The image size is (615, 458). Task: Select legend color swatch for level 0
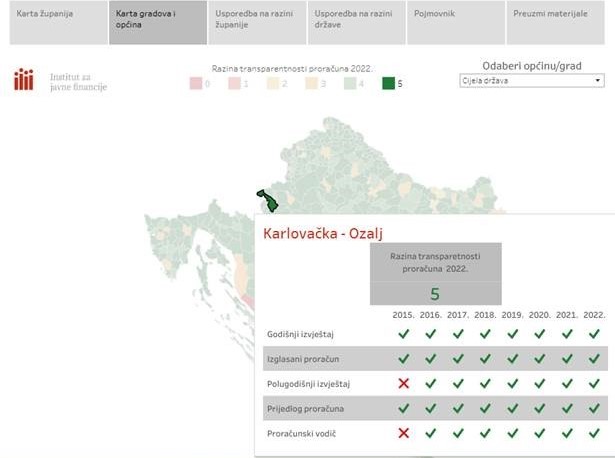click(x=195, y=84)
